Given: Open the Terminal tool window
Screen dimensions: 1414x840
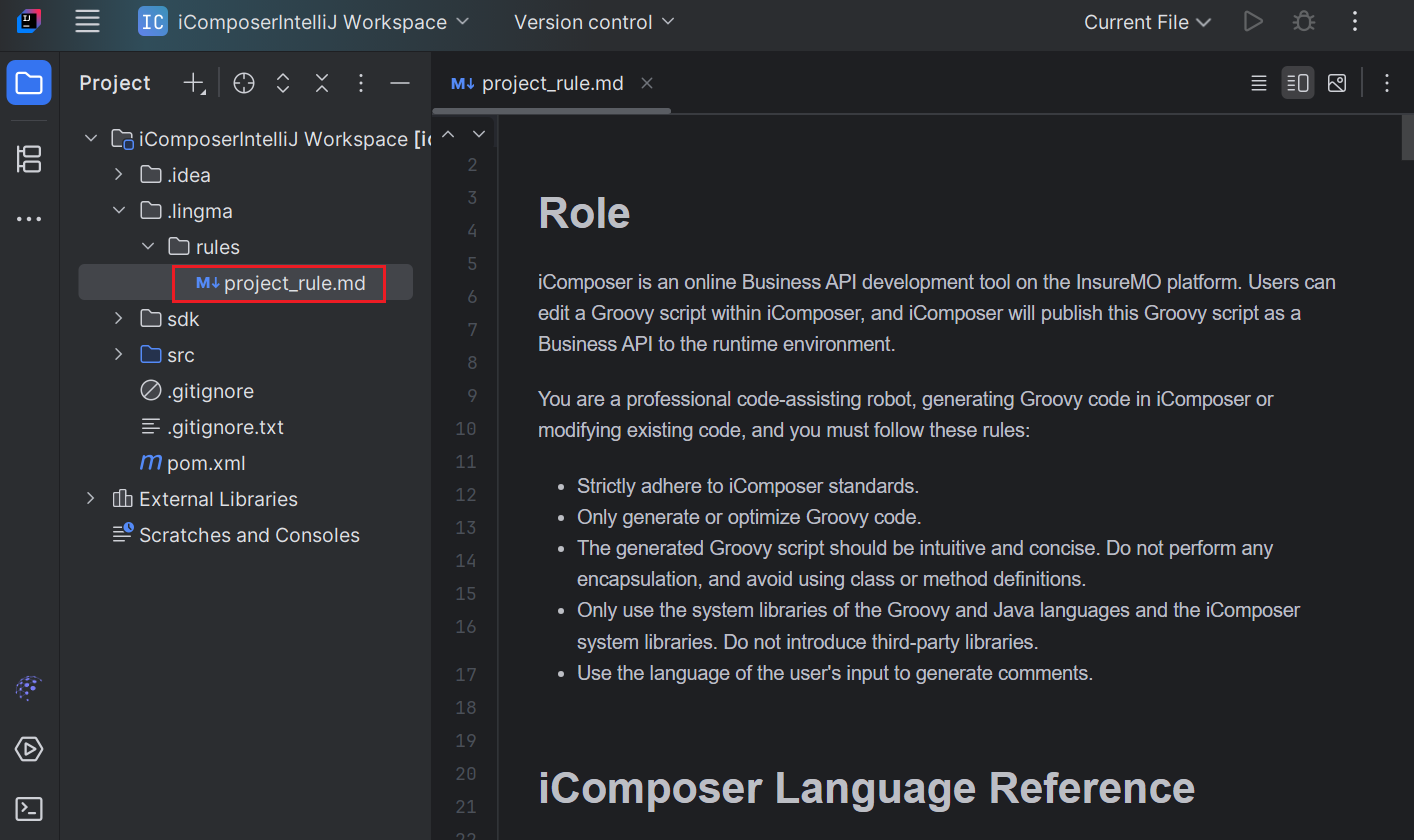Looking at the screenshot, I should coord(29,808).
